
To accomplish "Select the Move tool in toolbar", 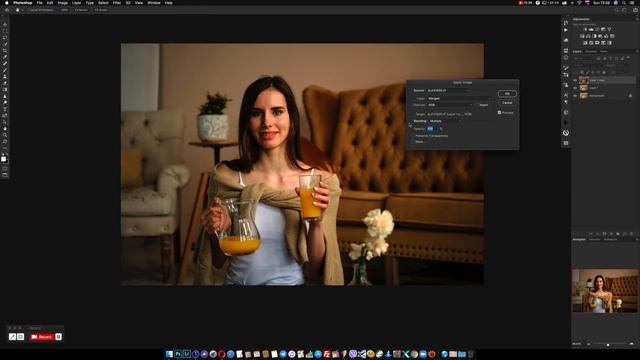I will pyautogui.click(x=5, y=24).
